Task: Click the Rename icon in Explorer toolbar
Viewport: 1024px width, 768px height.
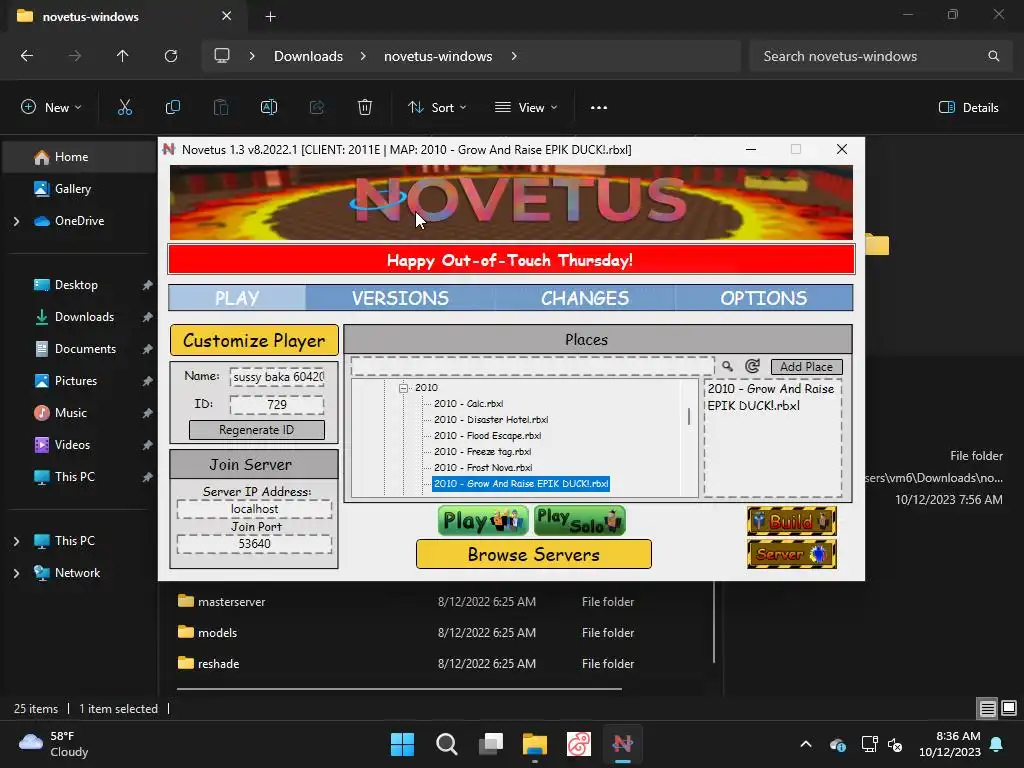Action: (269, 108)
